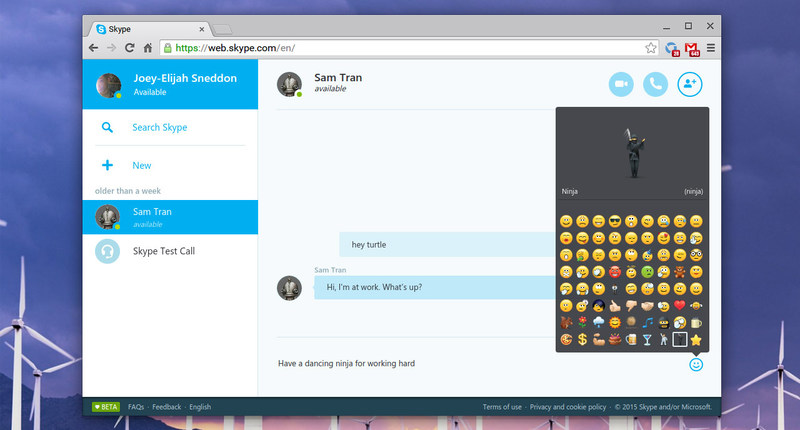Choose the blue music note emoticon

coord(647,322)
